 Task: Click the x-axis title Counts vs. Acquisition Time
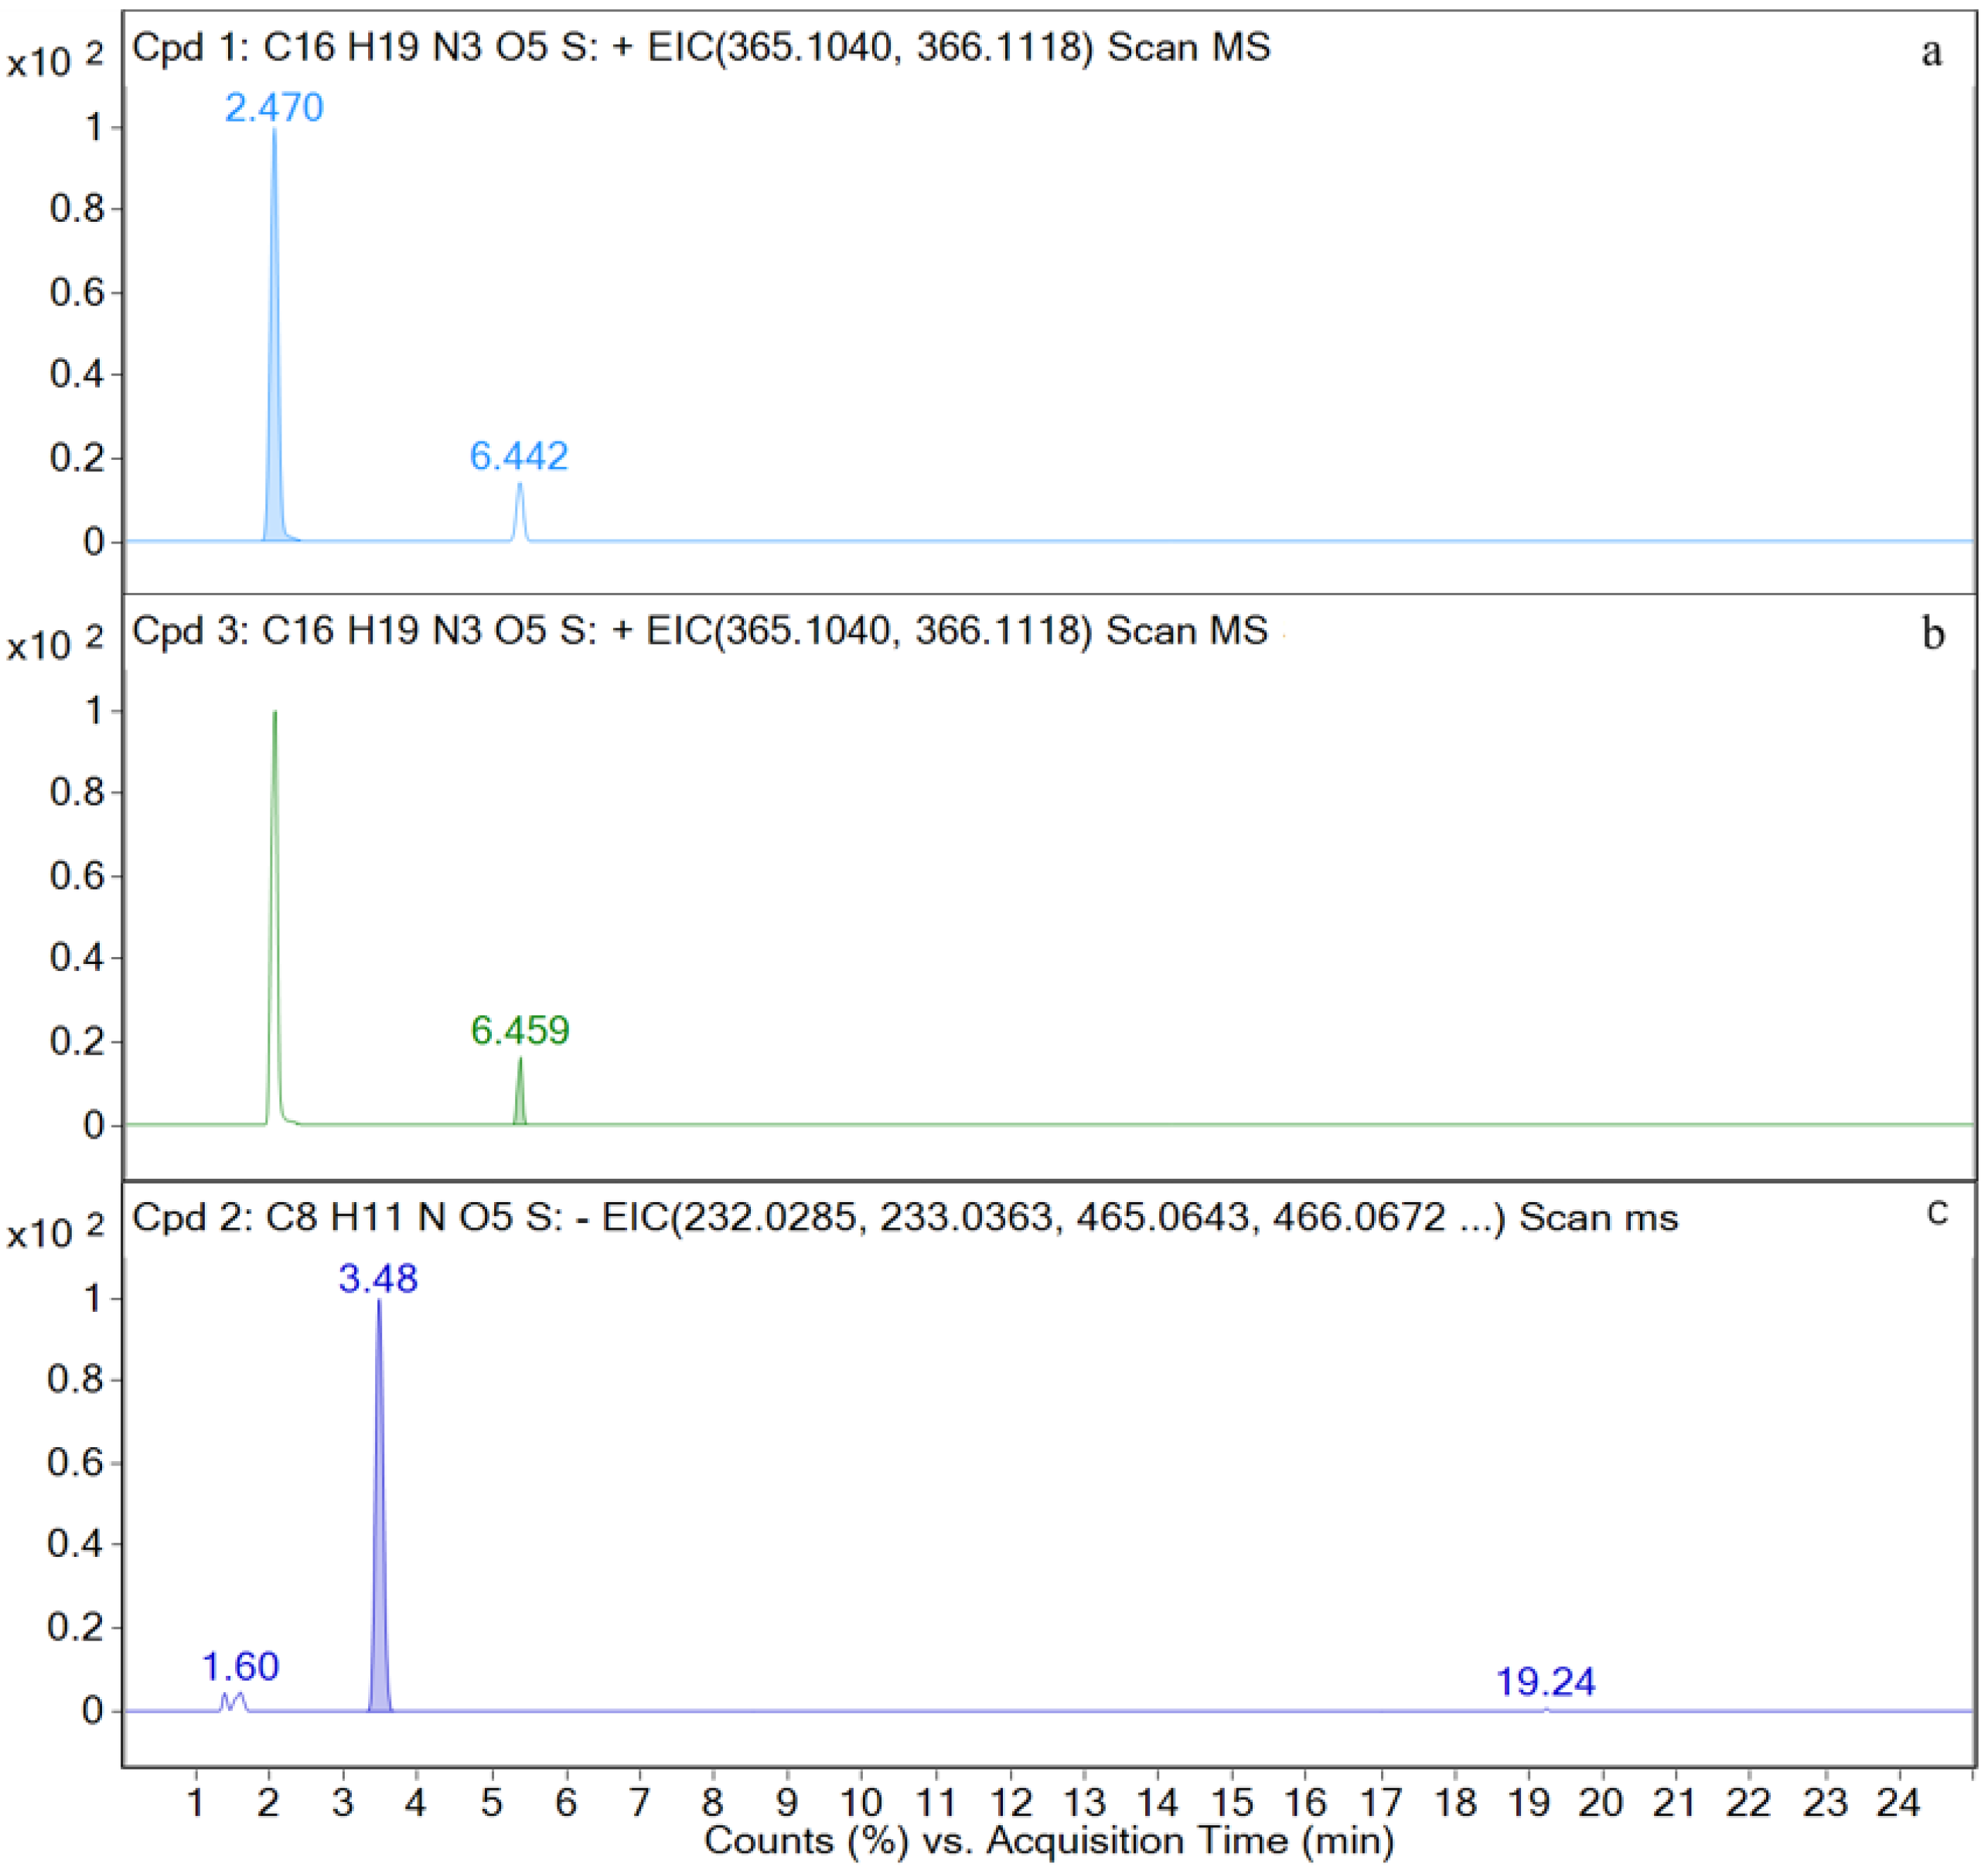(x=1048, y=1841)
